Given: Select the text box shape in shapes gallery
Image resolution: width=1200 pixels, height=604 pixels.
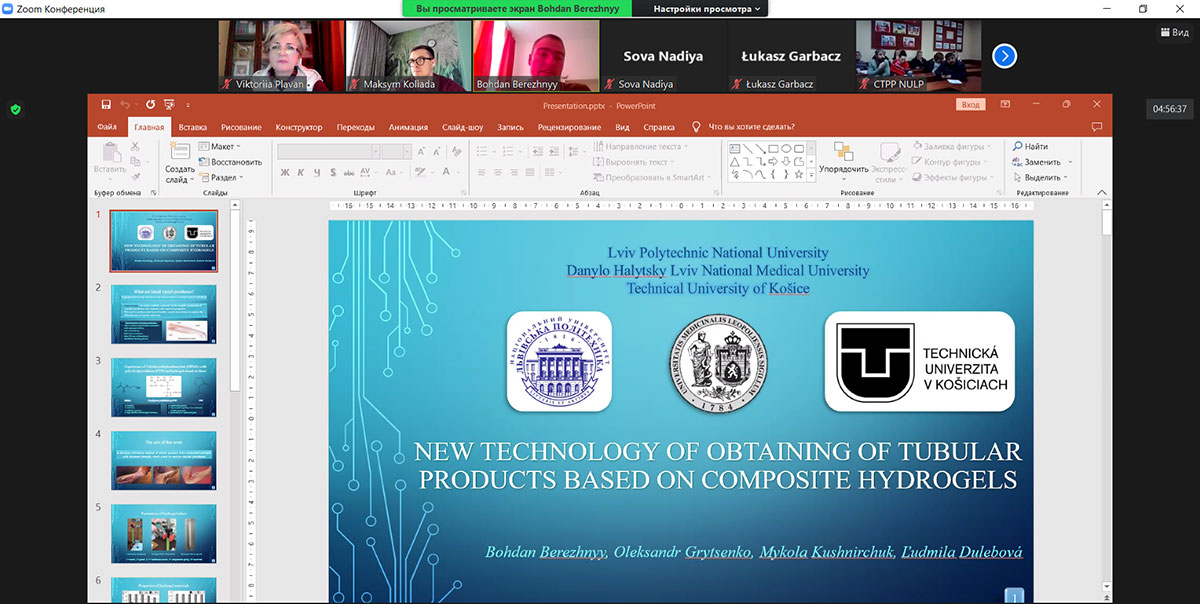Looking at the screenshot, I should [734, 148].
